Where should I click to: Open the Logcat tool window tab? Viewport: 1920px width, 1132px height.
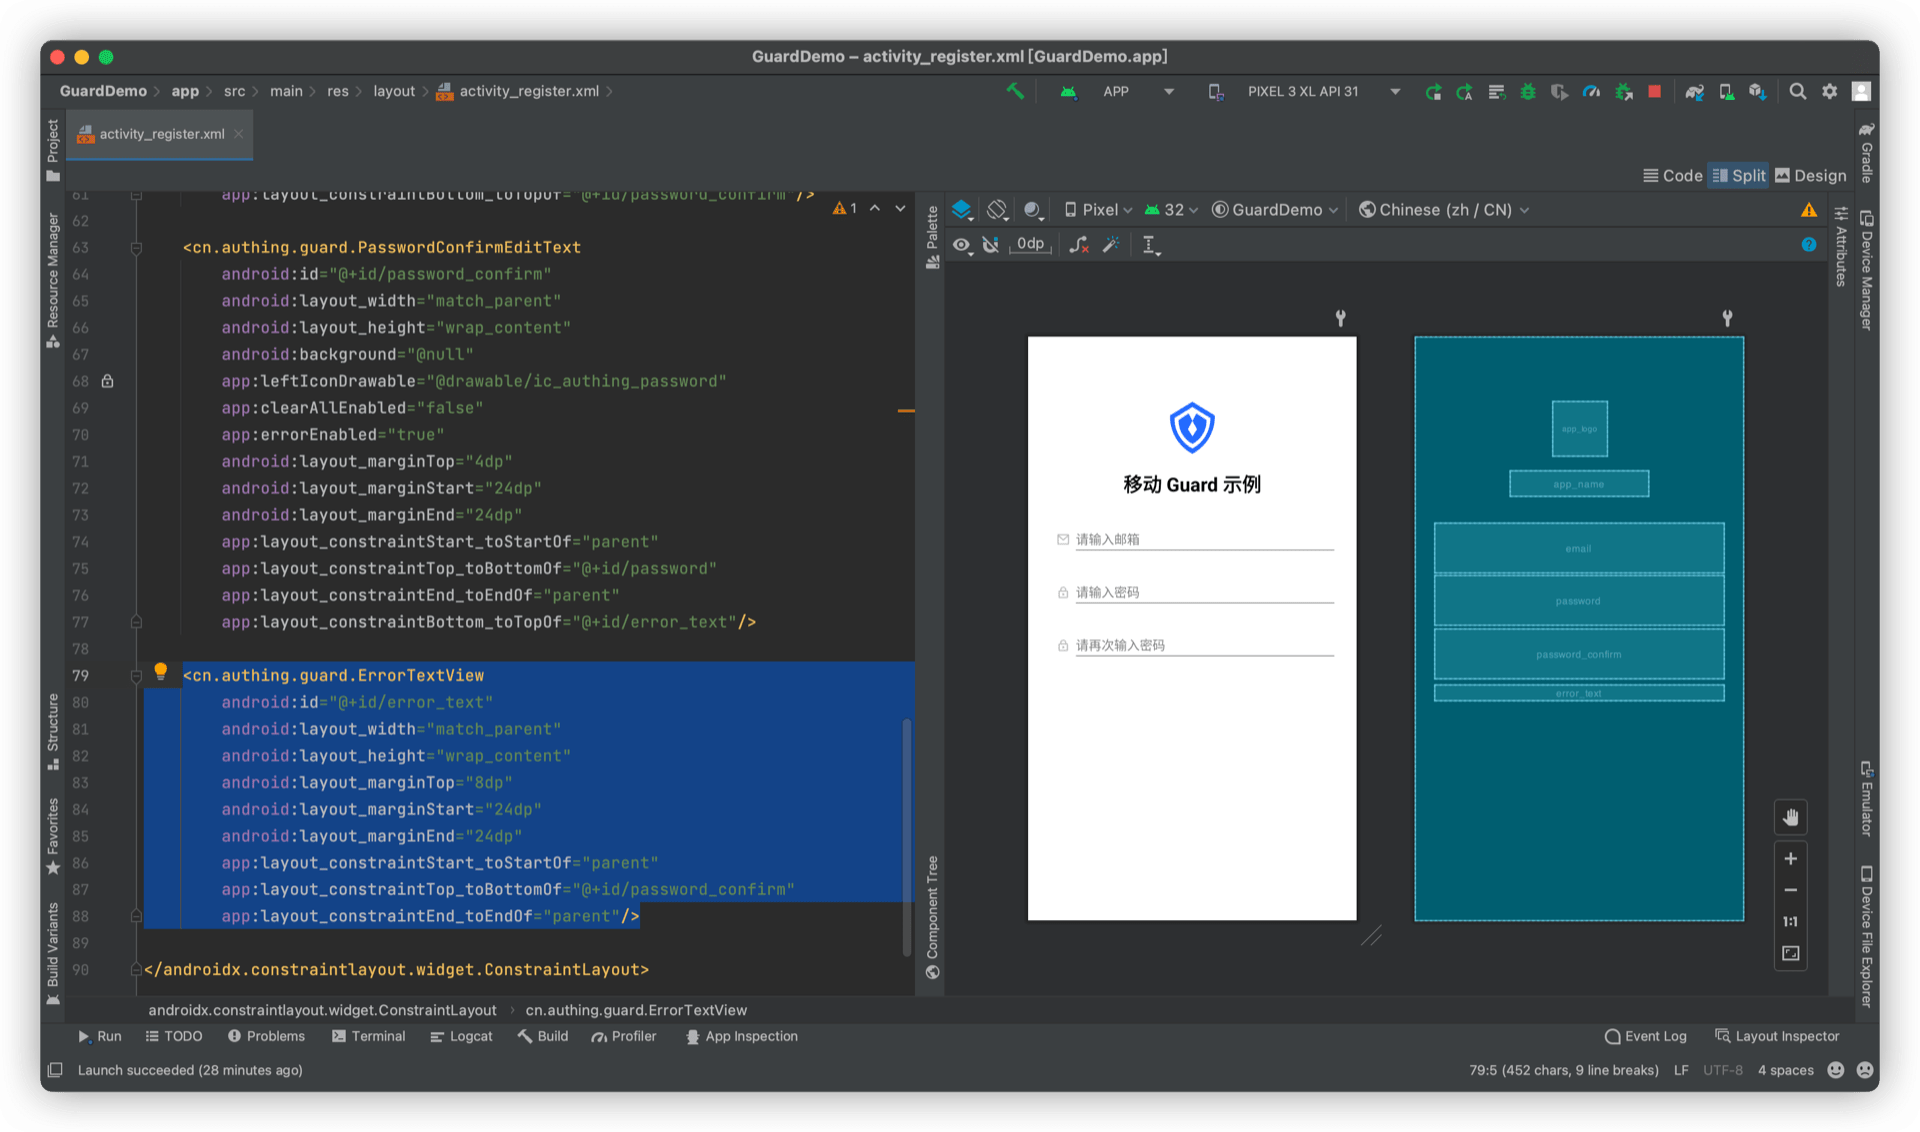[461, 1037]
